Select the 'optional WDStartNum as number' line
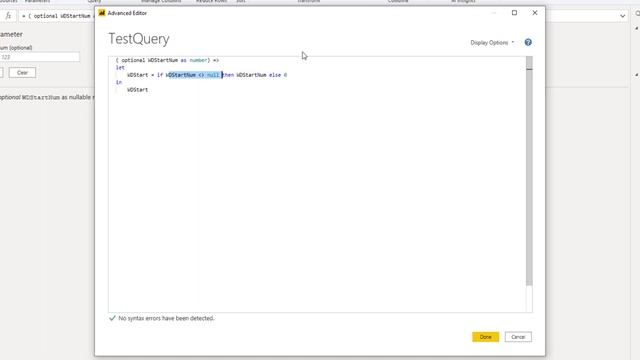 click(x=167, y=60)
